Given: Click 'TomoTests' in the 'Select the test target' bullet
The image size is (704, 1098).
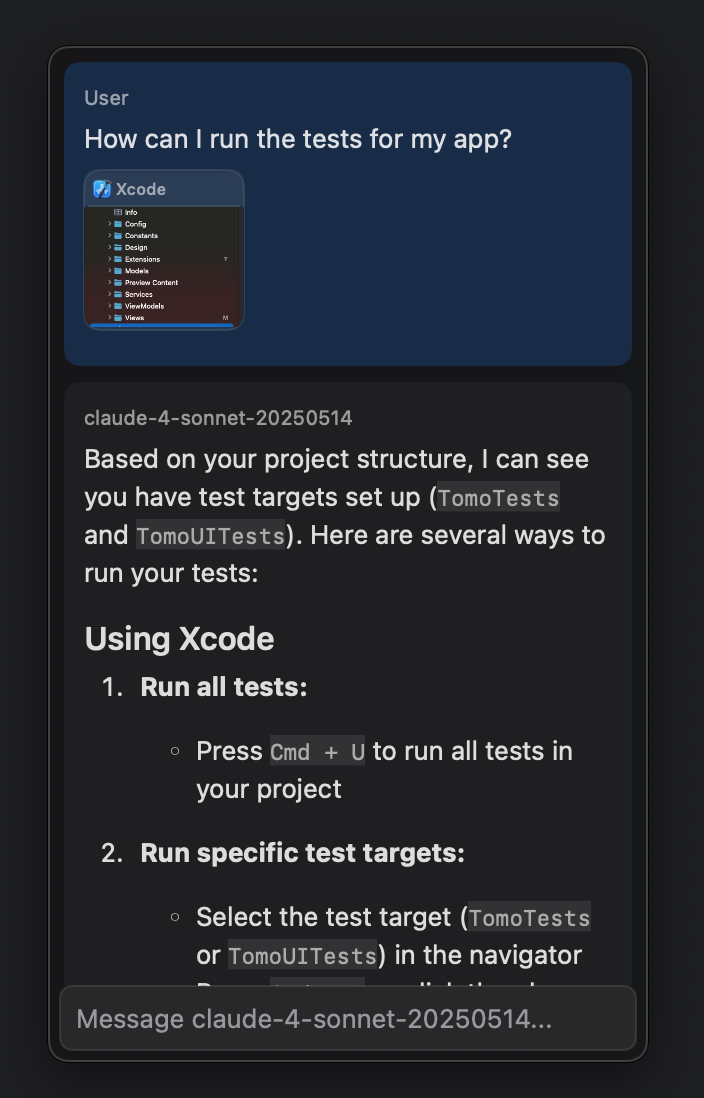Looking at the screenshot, I should coord(530,917).
